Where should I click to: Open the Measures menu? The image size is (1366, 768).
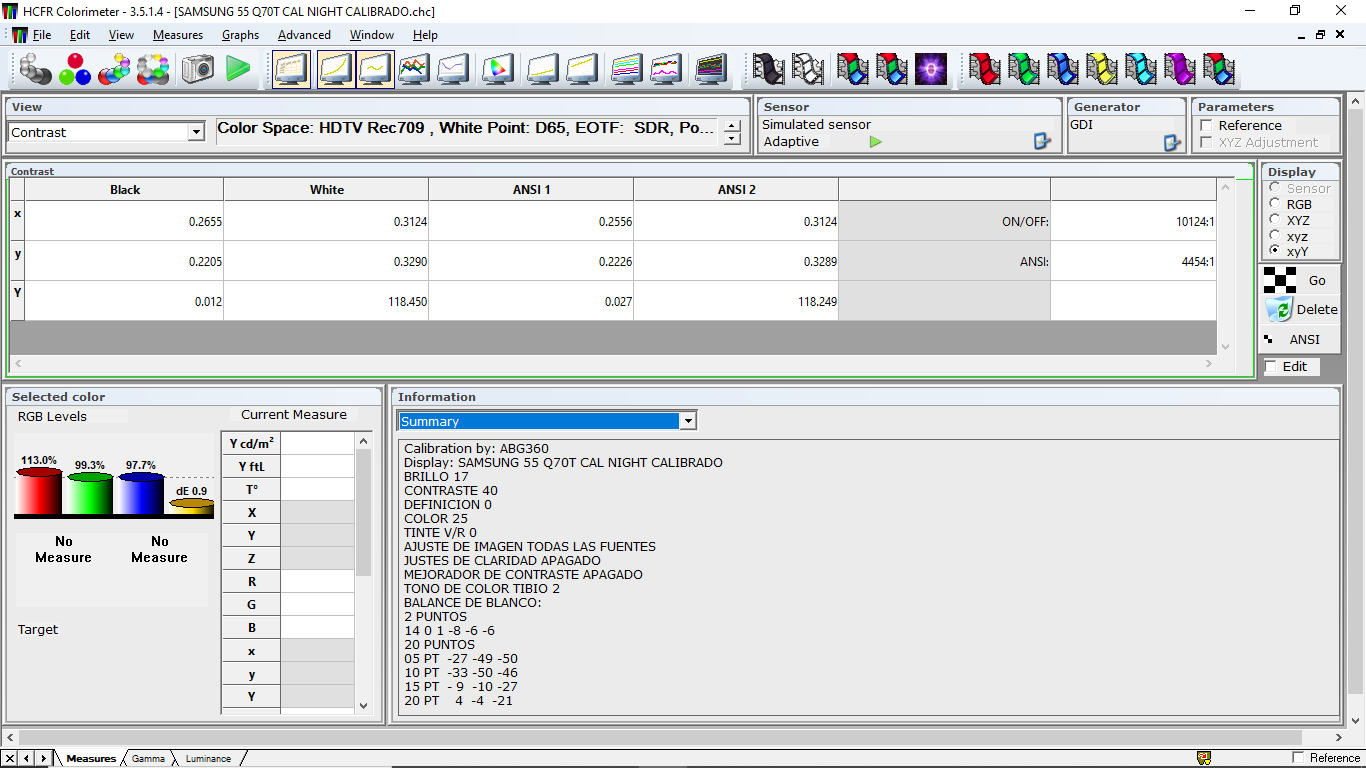click(x=178, y=35)
